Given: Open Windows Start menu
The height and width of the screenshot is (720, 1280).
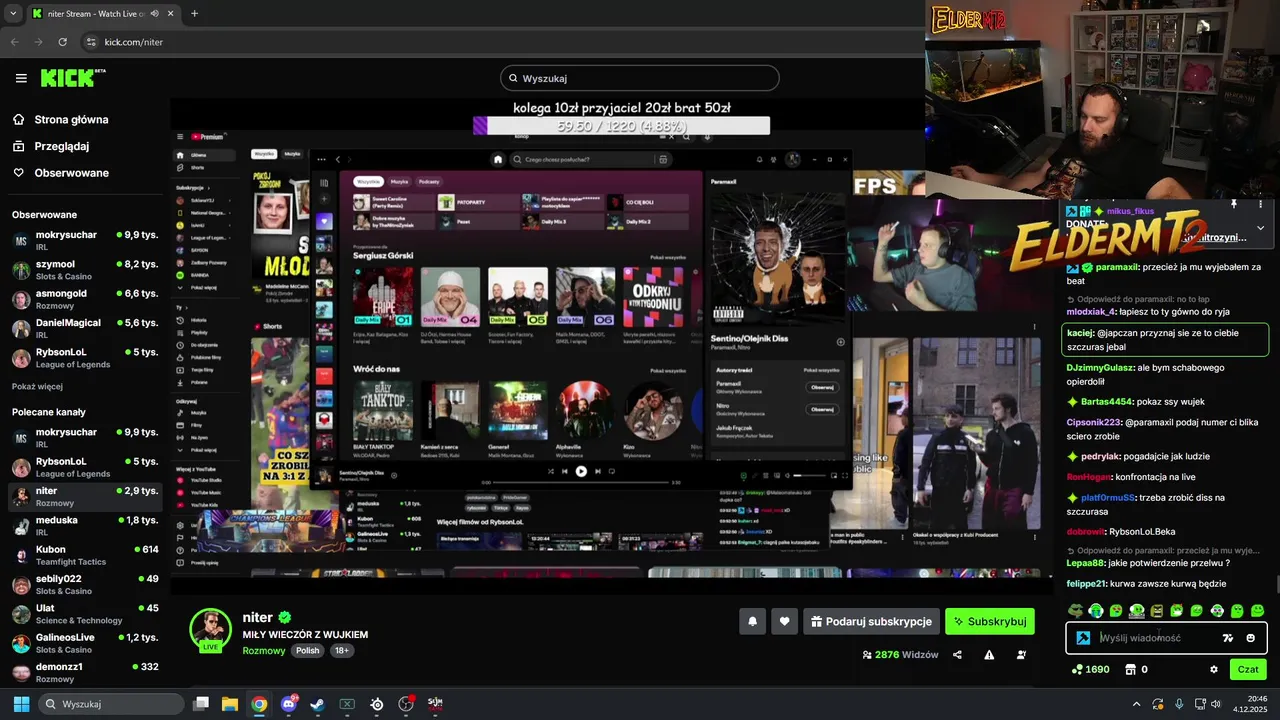Looking at the screenshot, I should pyautogui.click(x=21, y=704).
